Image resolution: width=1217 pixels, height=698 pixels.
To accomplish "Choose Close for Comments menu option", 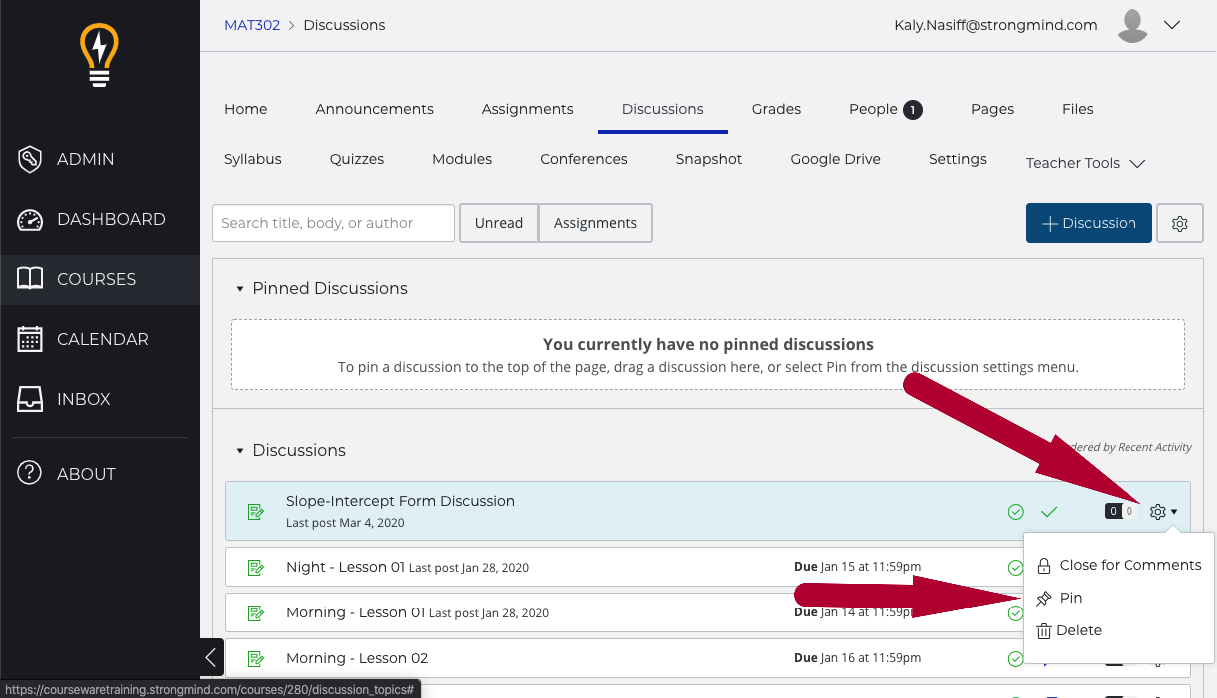I will click(x=1129, y=565).
